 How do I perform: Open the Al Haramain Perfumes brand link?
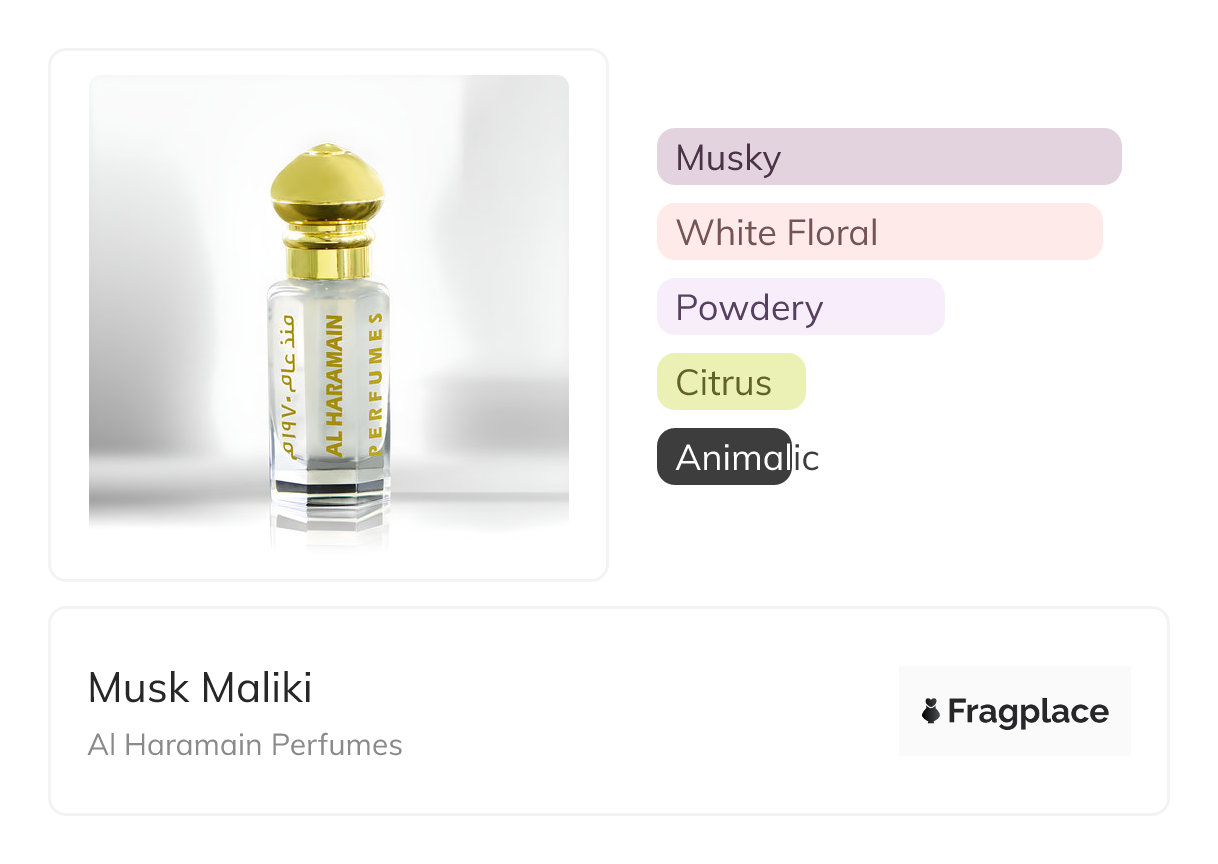point(245,745)
